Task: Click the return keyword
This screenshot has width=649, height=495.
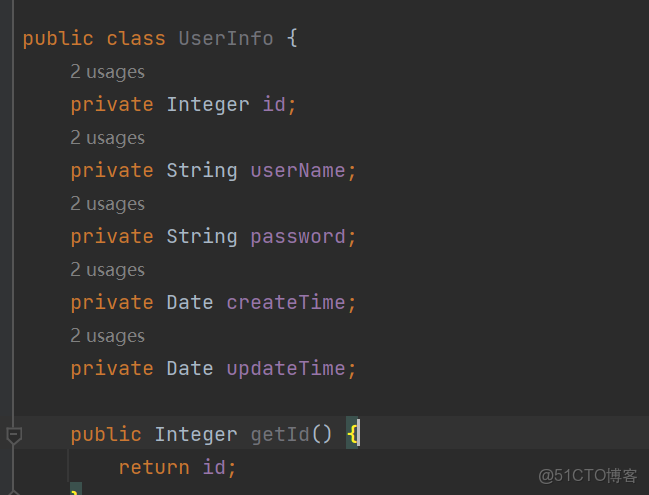Action: pyautogui.click(x=153, y=467)
